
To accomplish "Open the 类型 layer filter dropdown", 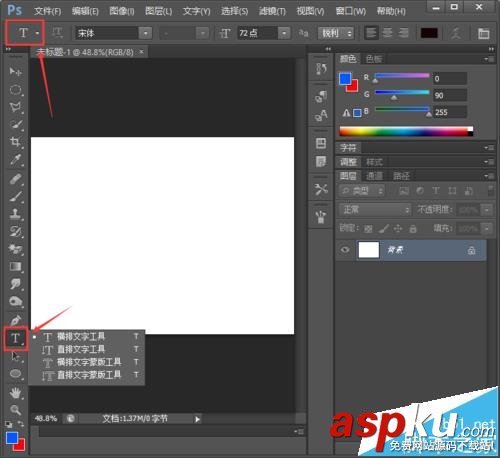I will pos(362,191).
